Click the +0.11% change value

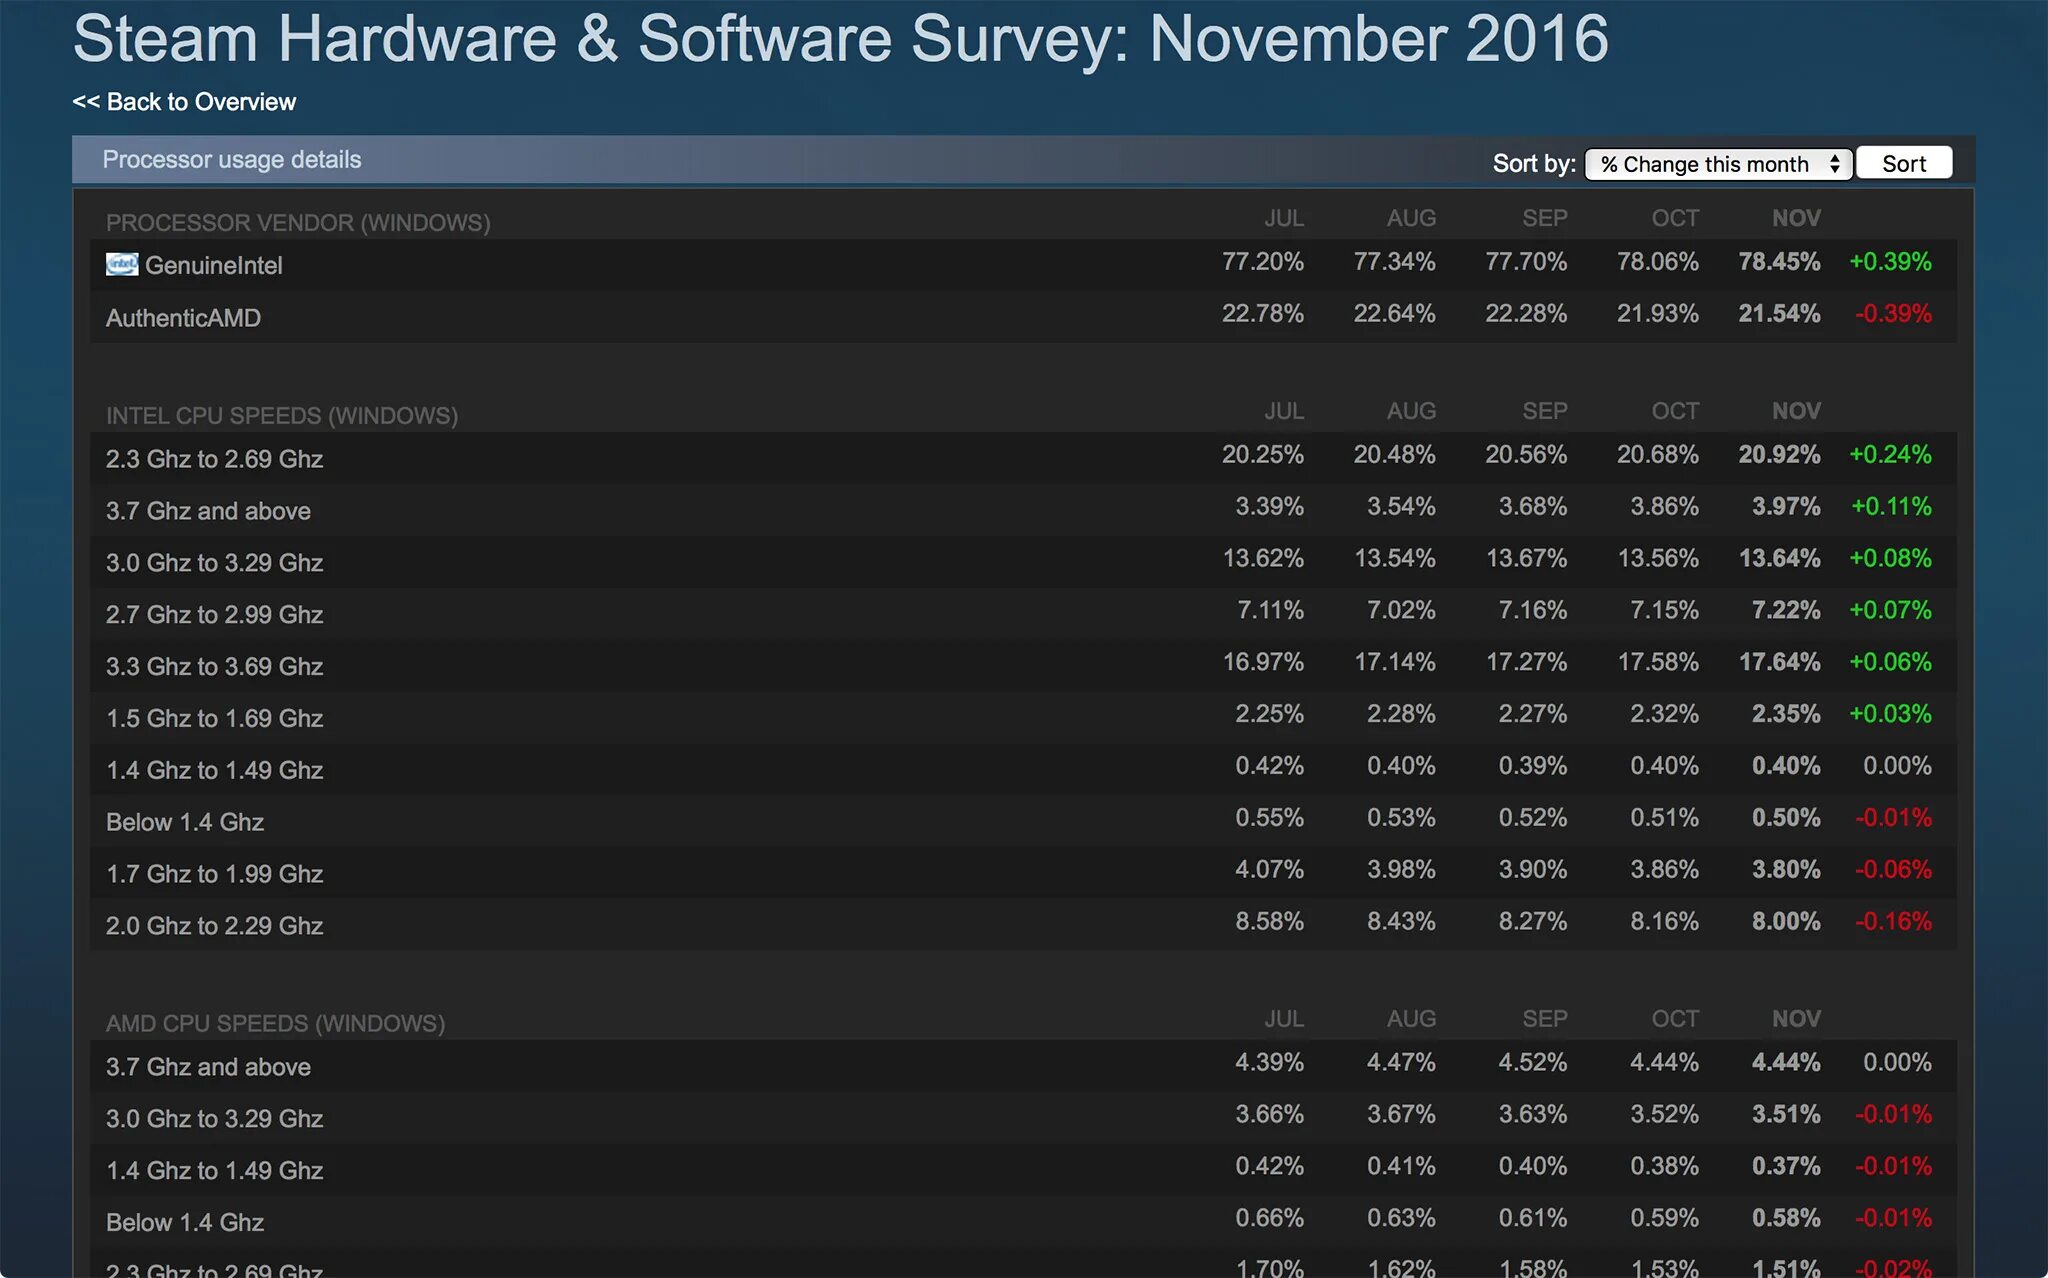pos(1891,507)
